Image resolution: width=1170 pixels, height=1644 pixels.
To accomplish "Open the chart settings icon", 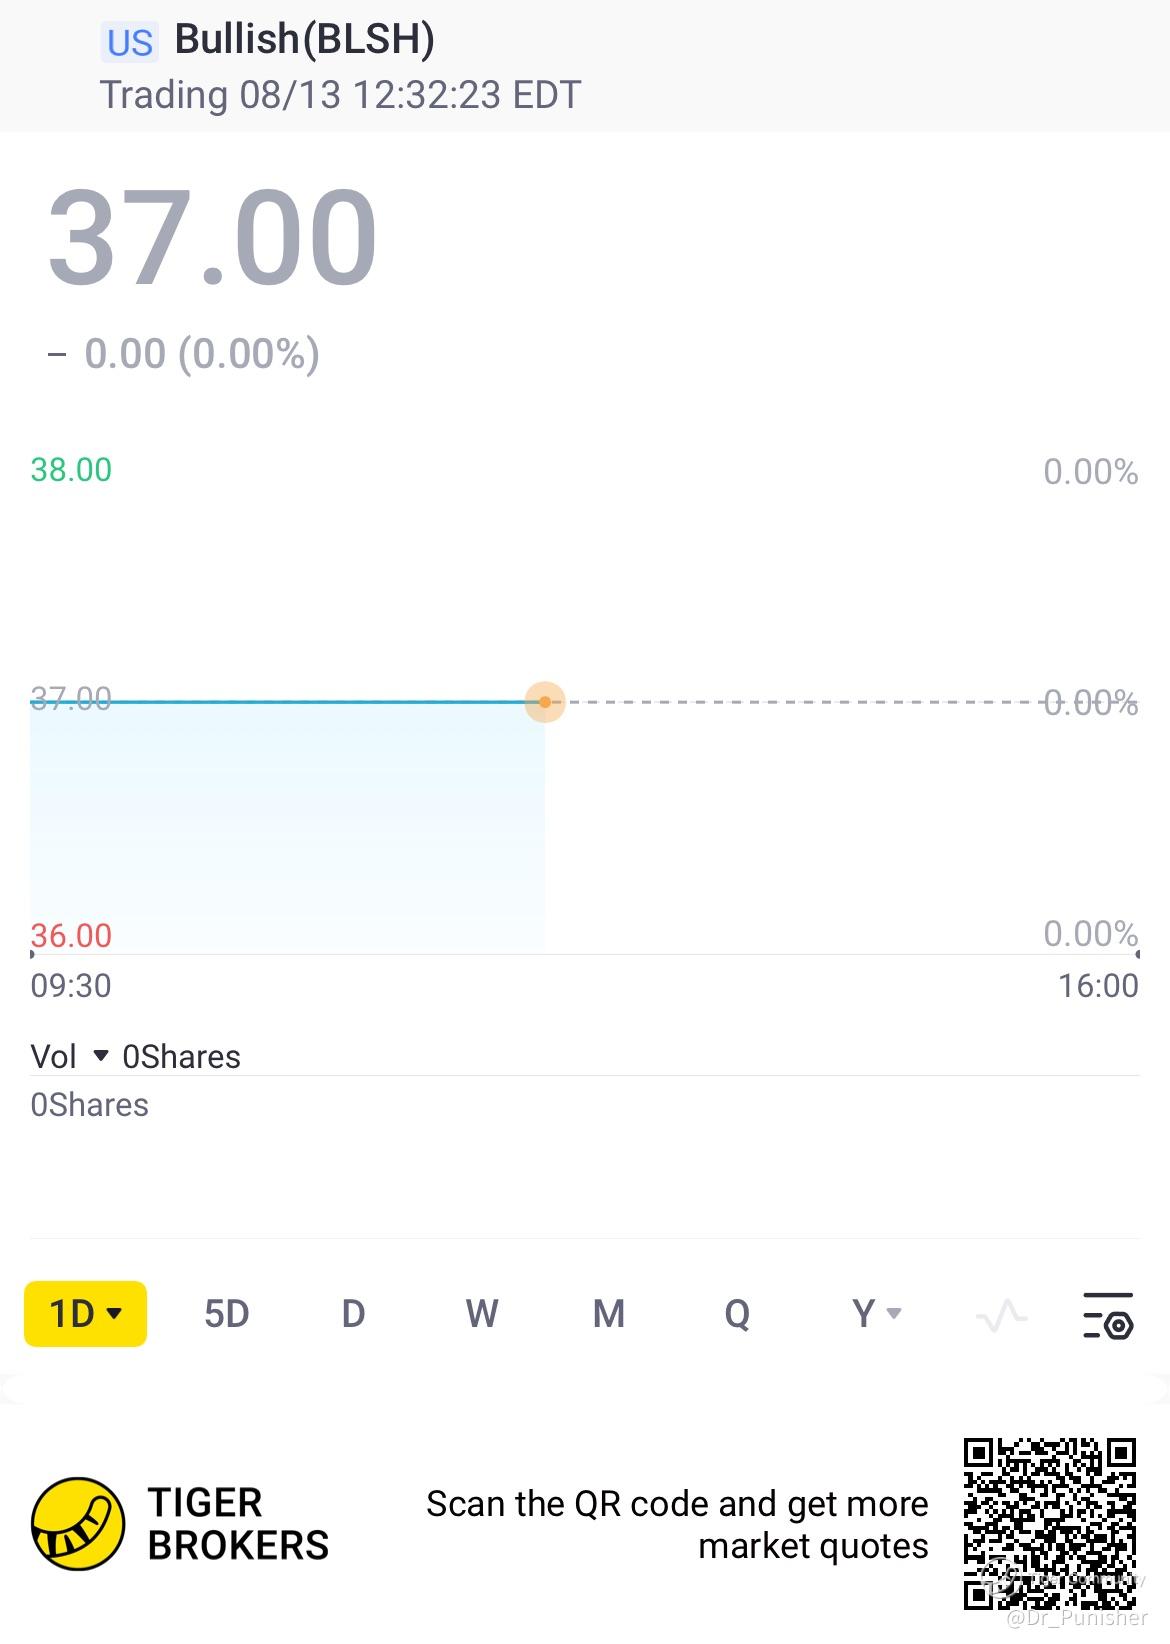I will tap(1108, 1314).
